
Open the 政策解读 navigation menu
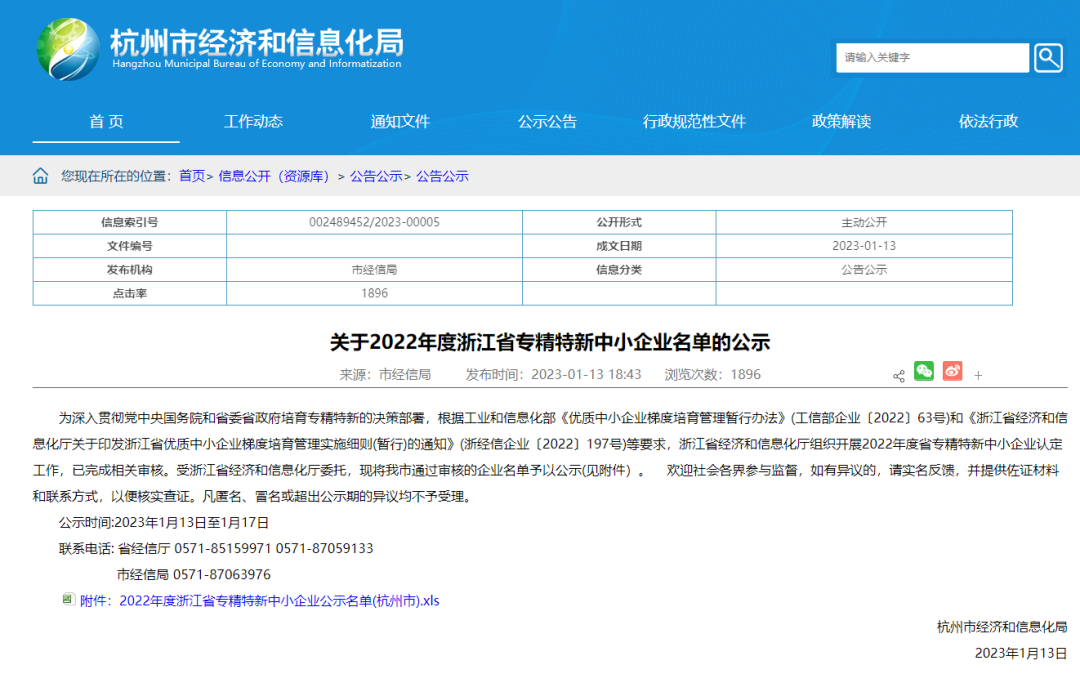coord(841,121)
